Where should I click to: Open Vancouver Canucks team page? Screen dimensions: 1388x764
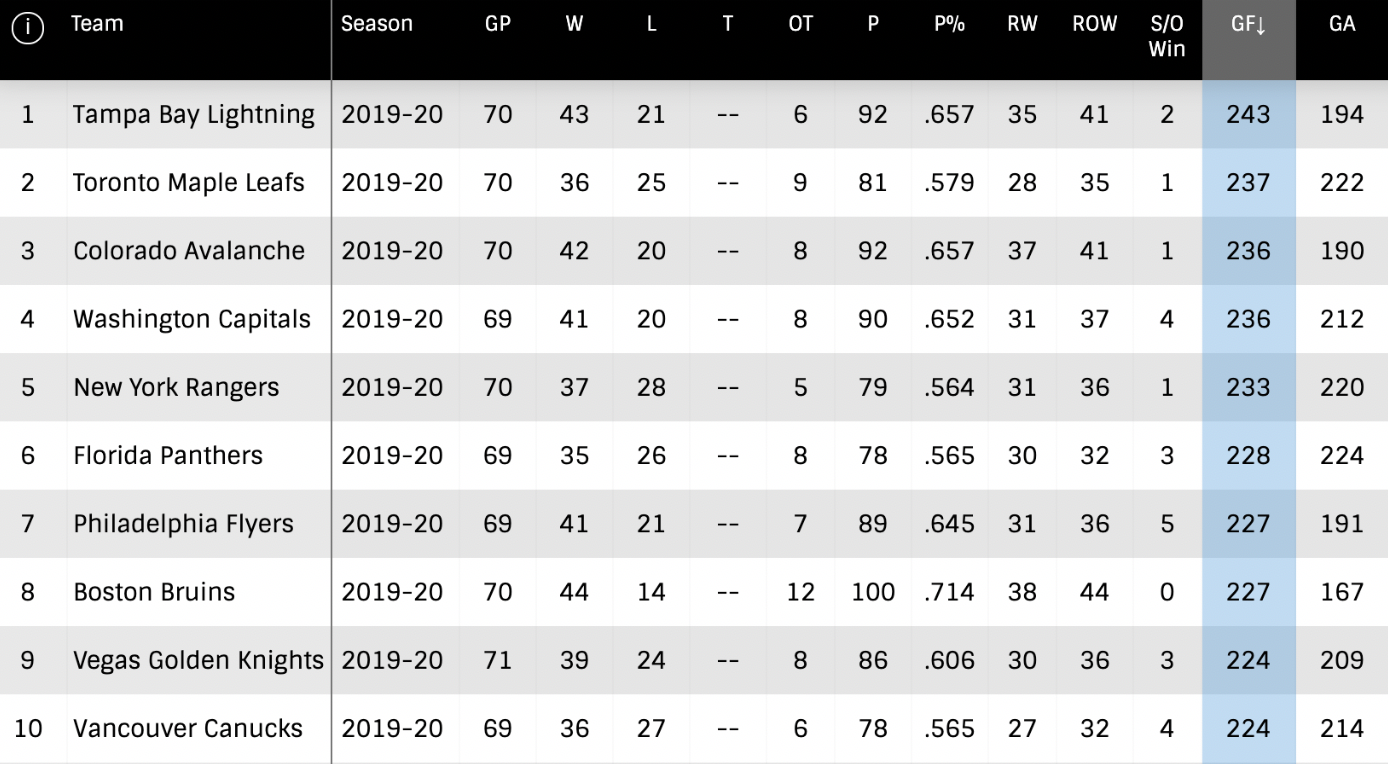point(188,728)
